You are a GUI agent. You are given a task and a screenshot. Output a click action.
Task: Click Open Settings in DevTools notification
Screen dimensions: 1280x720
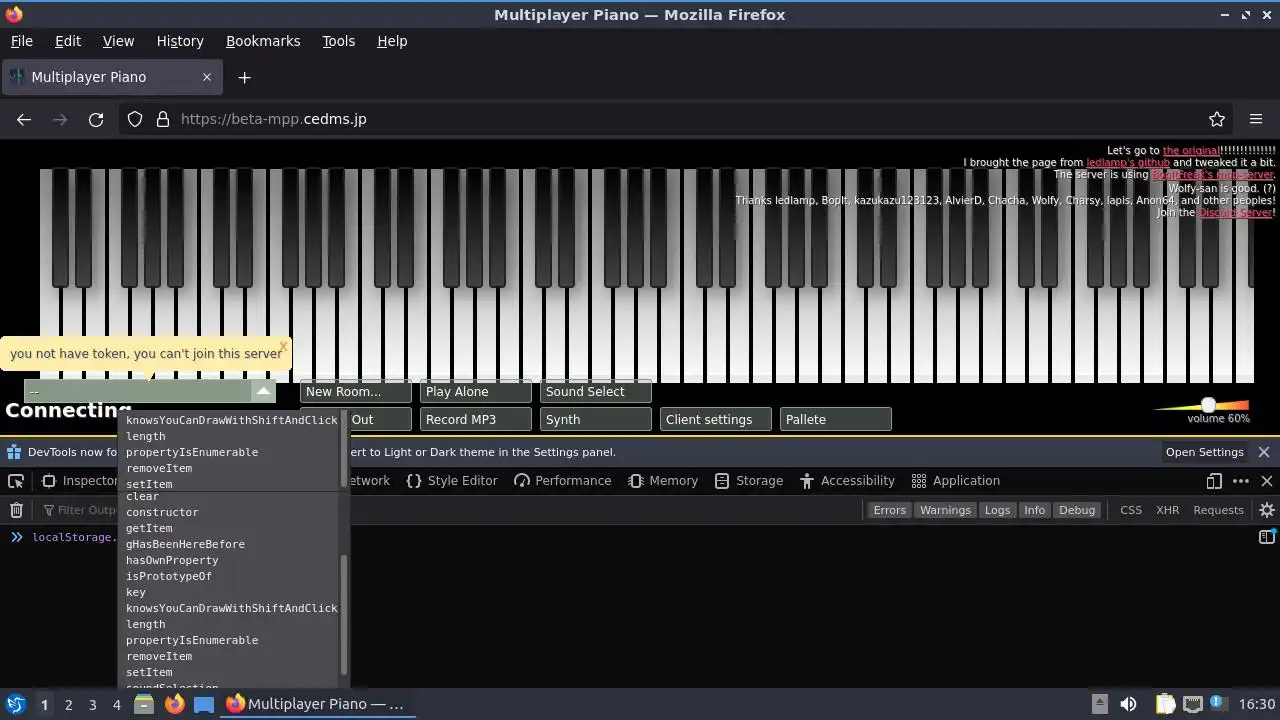[1204, 452]
